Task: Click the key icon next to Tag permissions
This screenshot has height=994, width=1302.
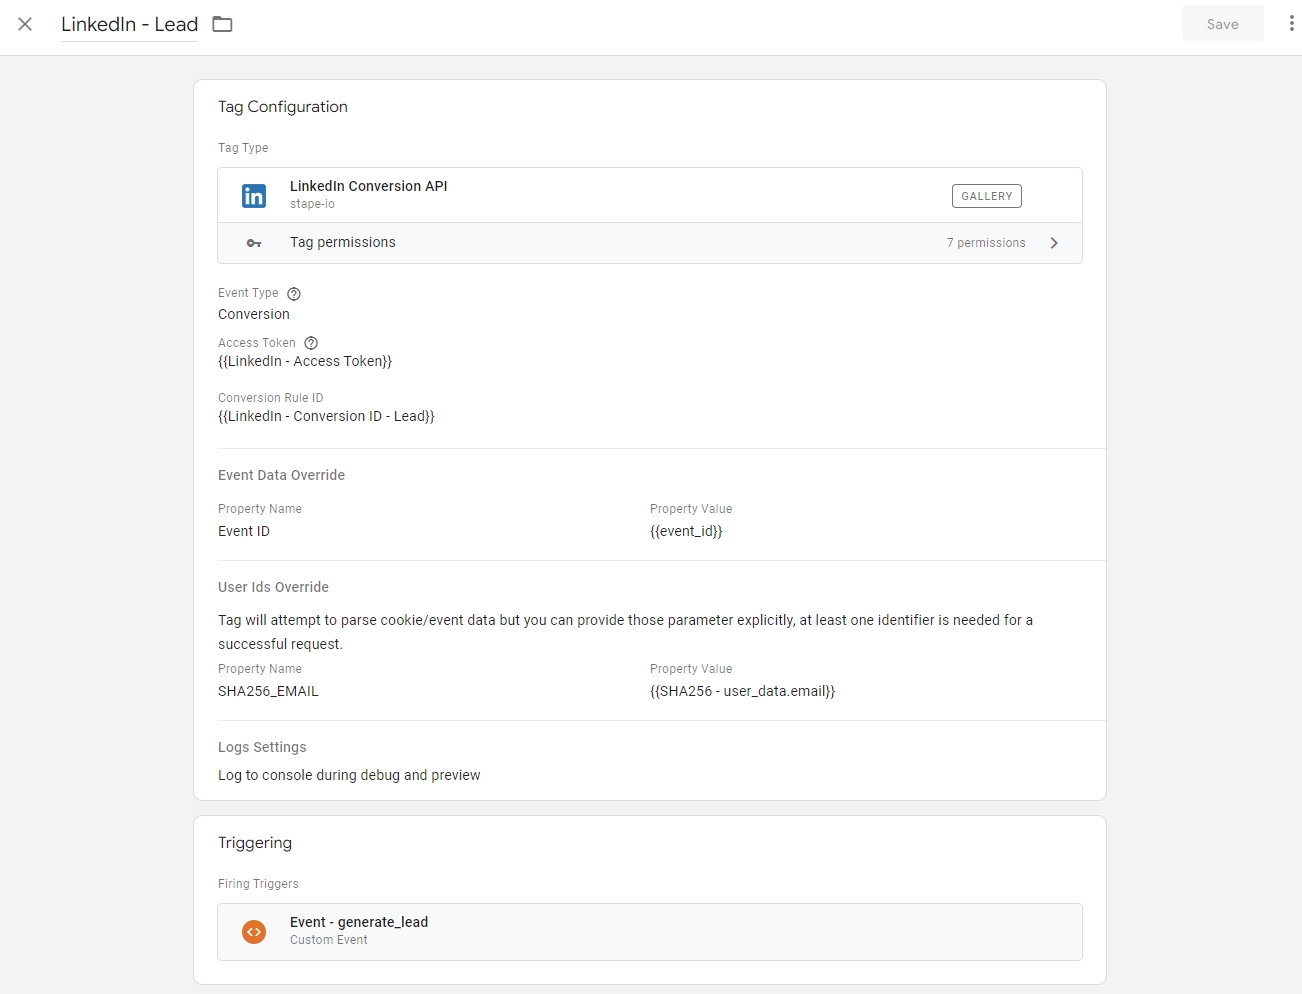Action: pos(254,243)
